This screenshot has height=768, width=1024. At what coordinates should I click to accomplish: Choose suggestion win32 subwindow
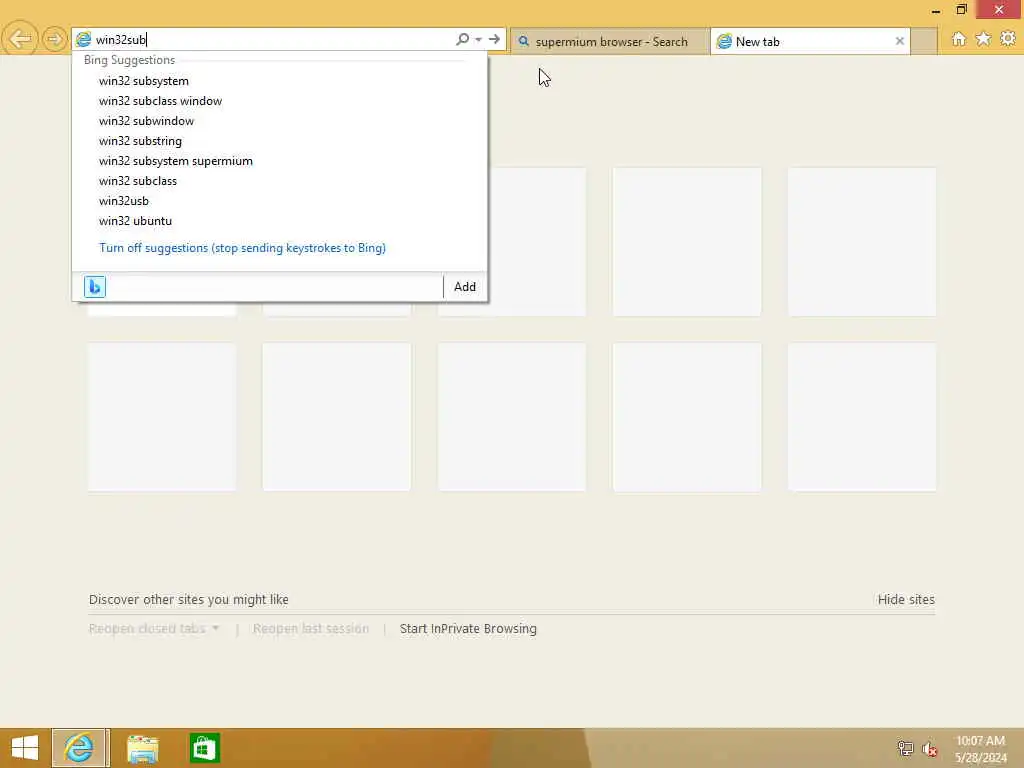coord(146,121)
